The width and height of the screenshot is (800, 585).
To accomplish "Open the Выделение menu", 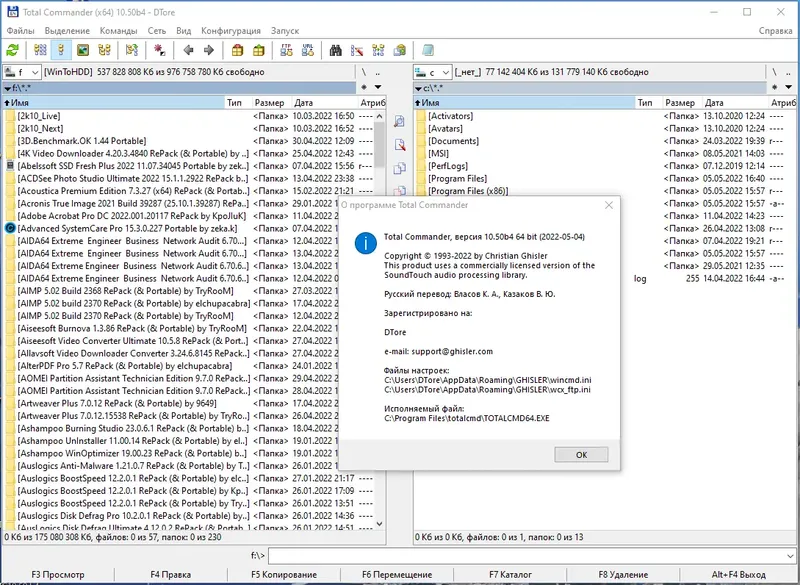I will (x=67, y=31).
